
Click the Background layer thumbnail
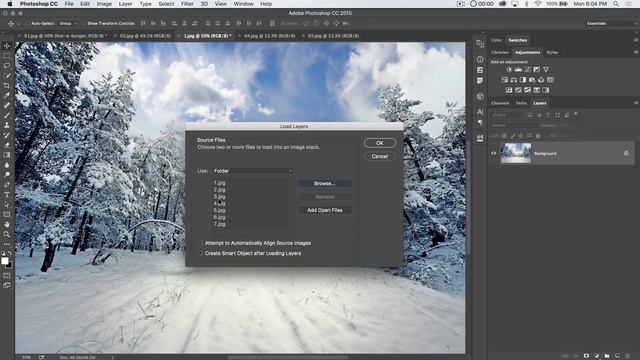[516, 153]
